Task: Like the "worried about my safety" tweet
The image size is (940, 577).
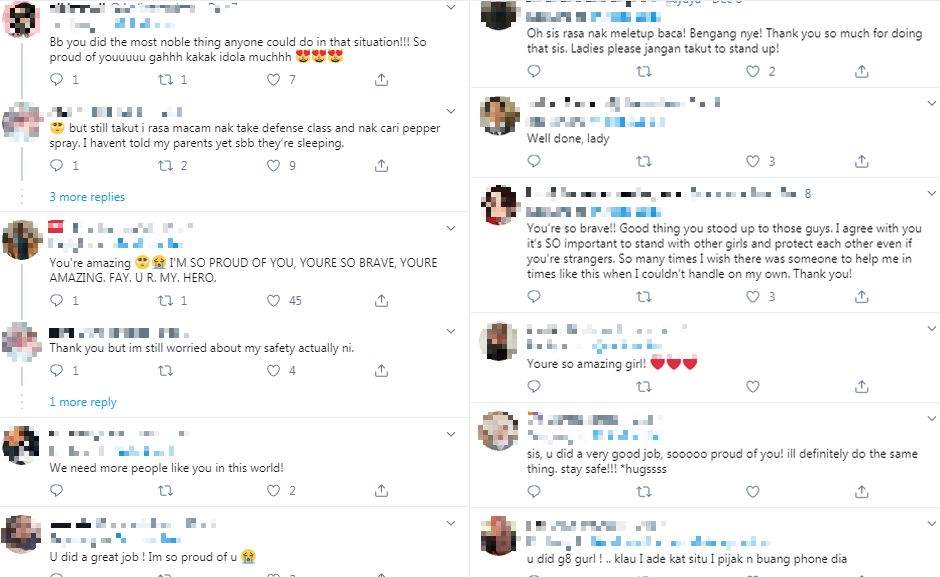Action: pos(273,371)
